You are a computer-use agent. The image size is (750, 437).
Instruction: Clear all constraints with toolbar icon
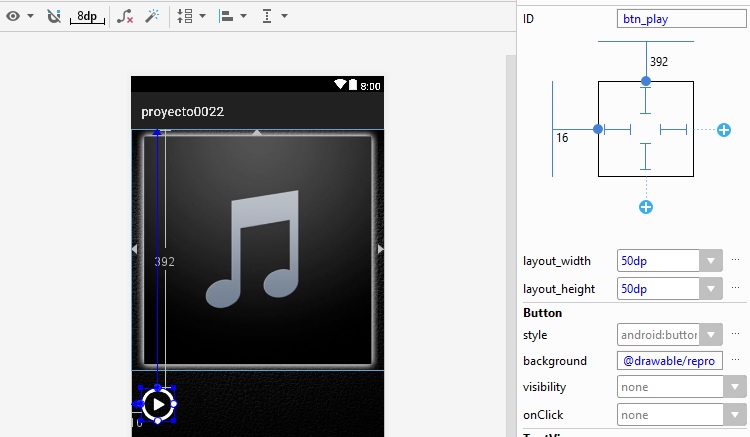pos(124,16)
